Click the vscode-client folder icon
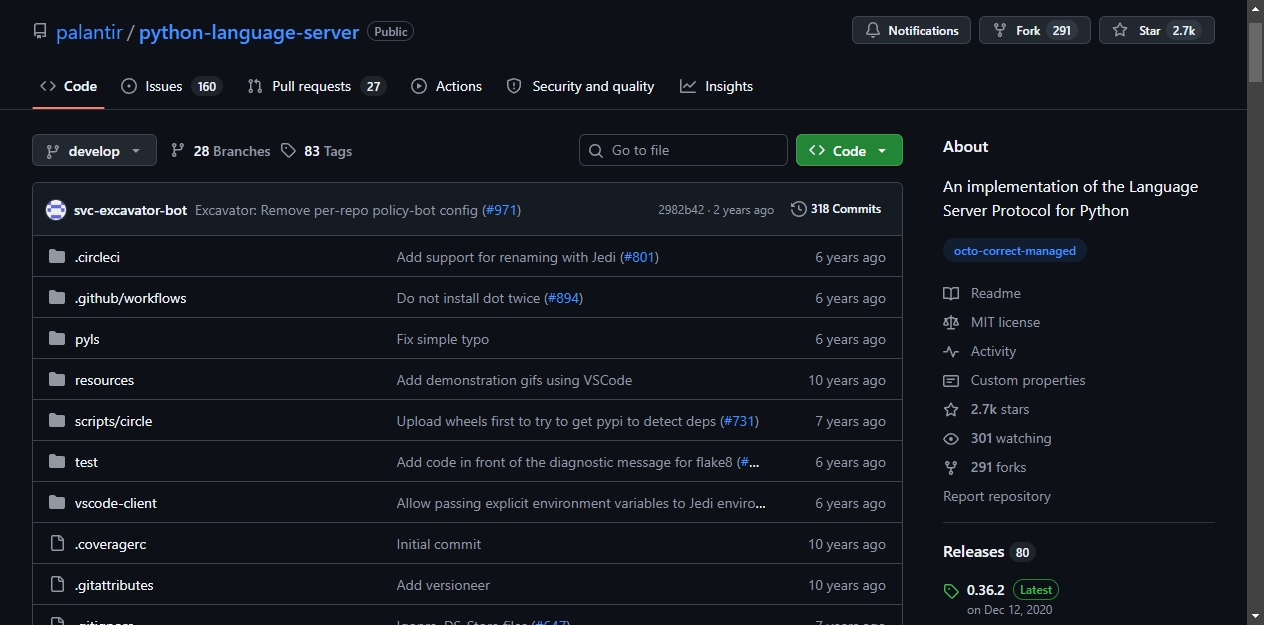The image size is (1264, 625). (x=57, y=503)
